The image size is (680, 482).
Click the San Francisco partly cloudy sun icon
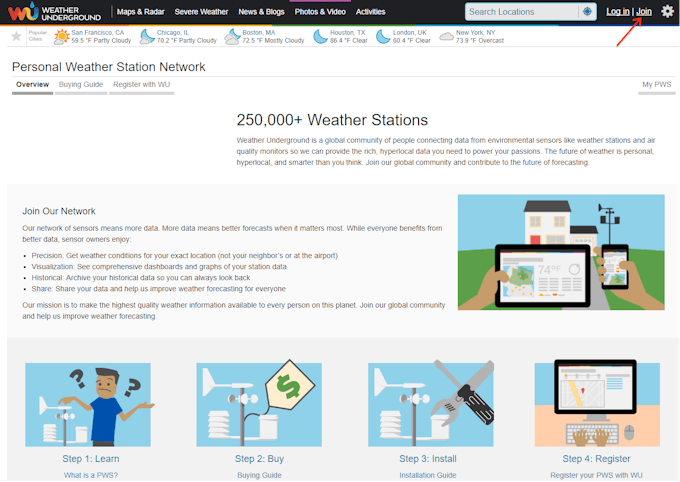62,36
